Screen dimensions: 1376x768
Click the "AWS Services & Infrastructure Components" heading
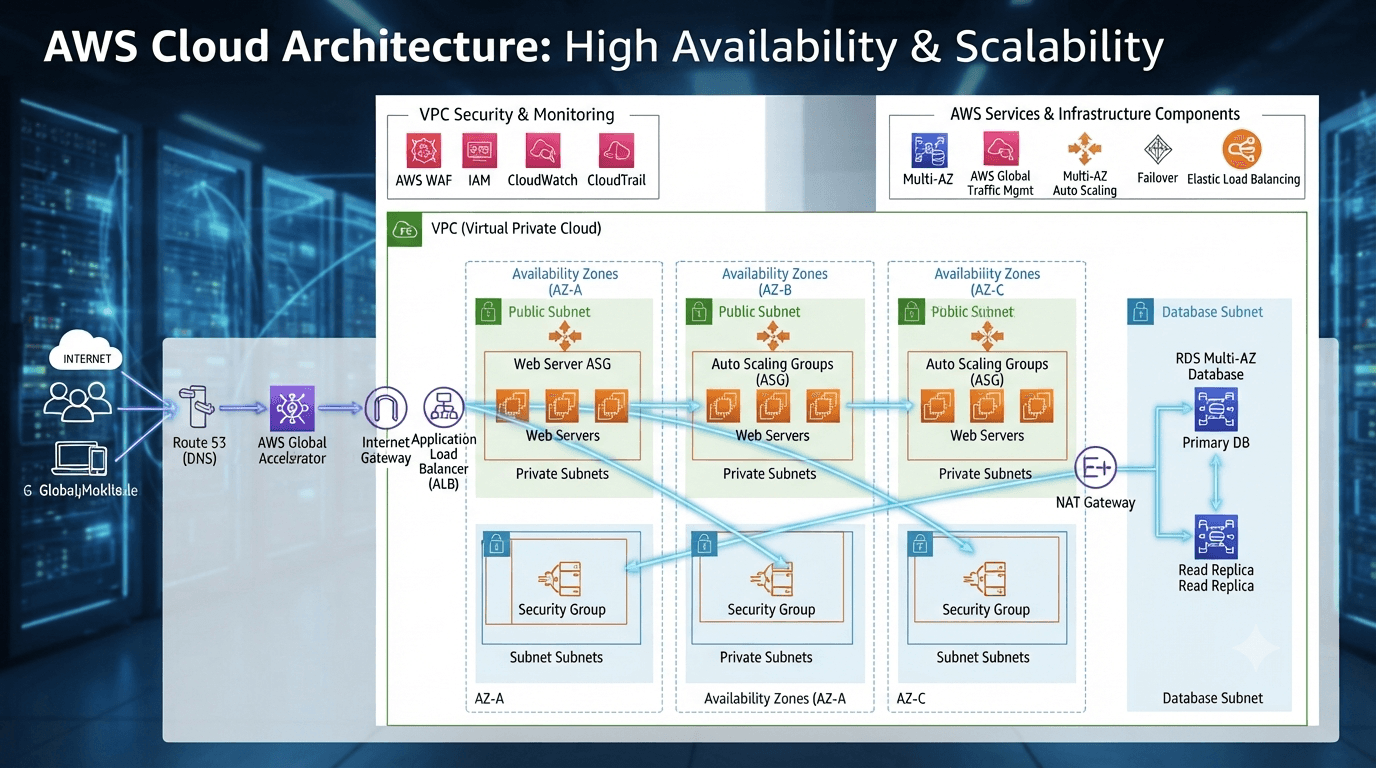[1095, 114]
